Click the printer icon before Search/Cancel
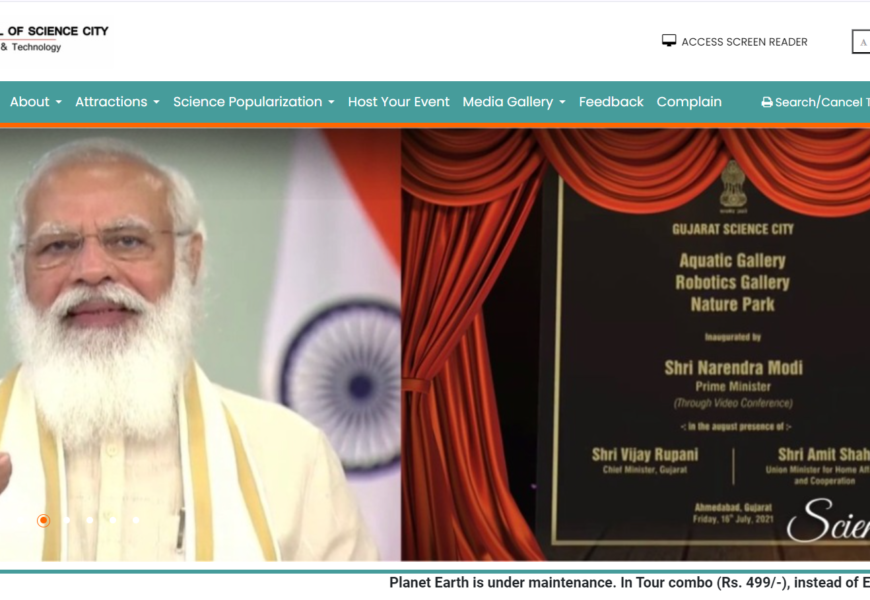Image resolution: width=870 pixels, height=600 pixels. 767,102
